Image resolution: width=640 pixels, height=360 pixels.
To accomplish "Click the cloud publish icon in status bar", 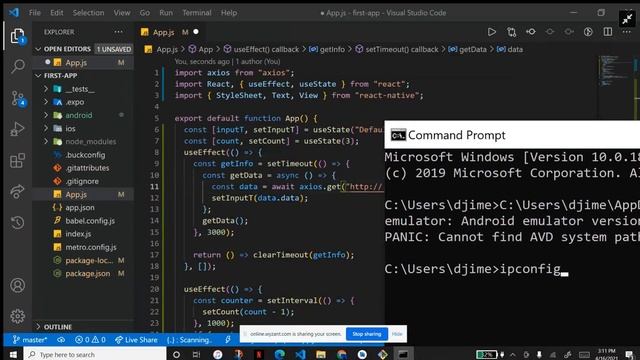I will tap(61, 340).
